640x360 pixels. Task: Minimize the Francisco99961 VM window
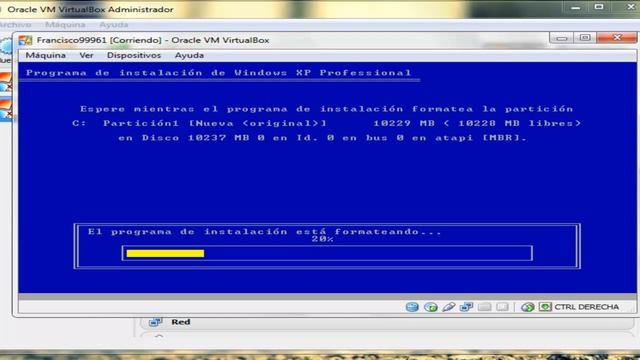tap(562, 38)
